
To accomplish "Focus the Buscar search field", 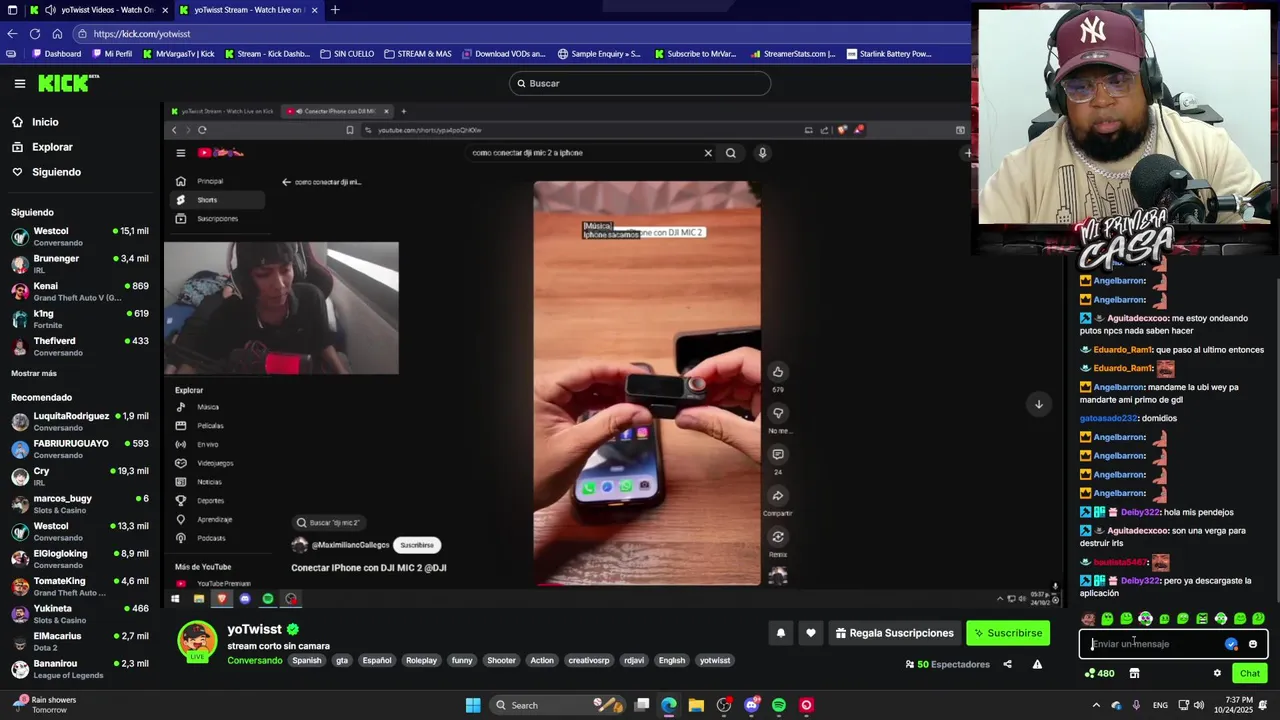I will pyautogui.click(x=640, y=83).
